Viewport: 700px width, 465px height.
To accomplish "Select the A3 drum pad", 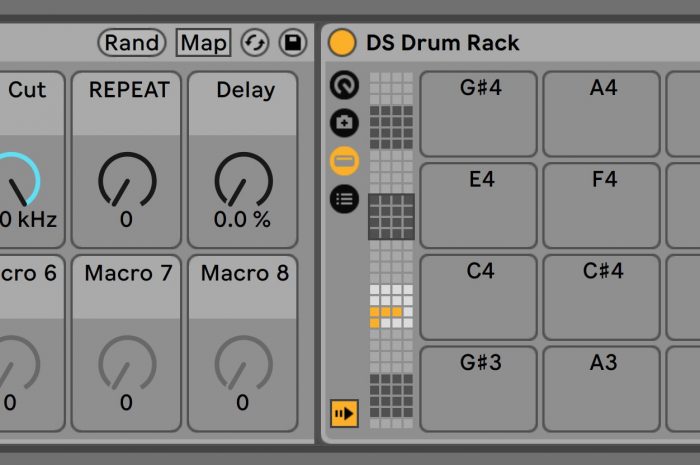I will (x=602, y=389).
